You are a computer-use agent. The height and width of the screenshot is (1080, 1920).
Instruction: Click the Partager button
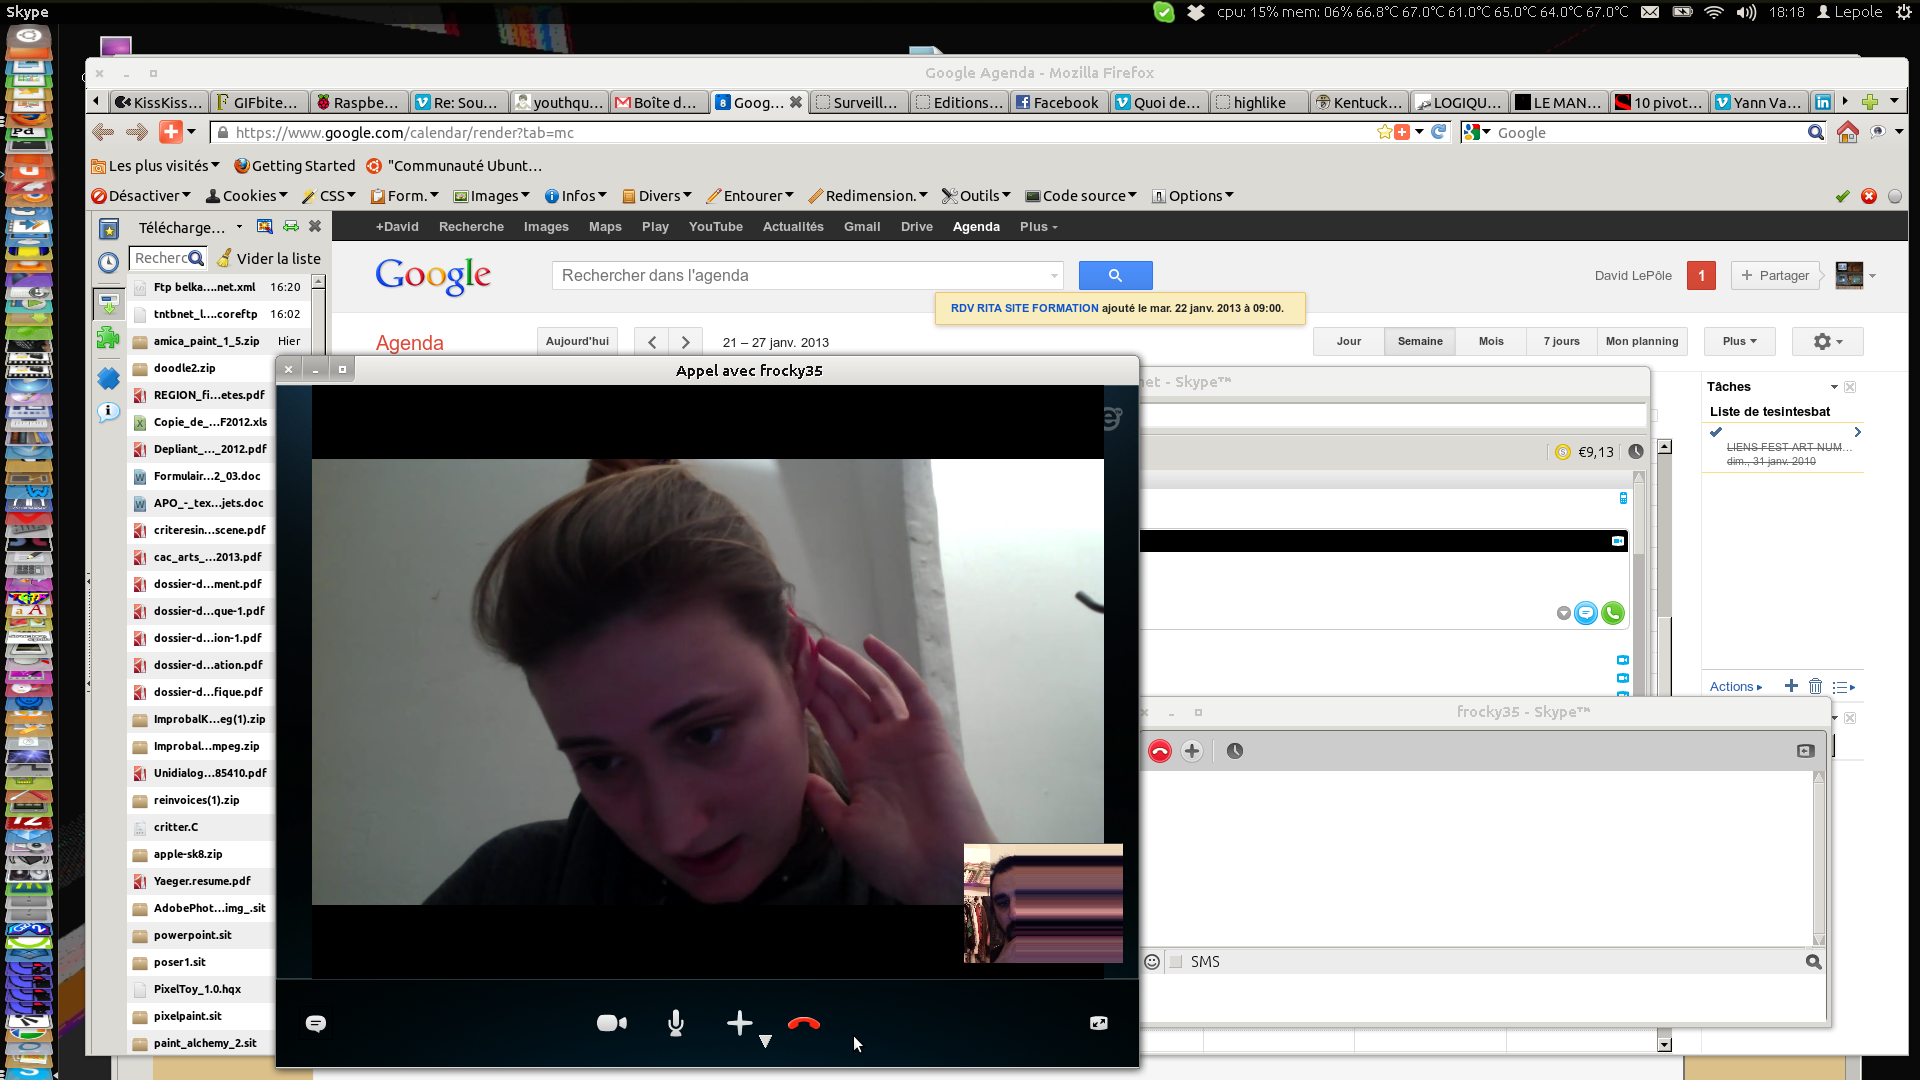pos(1775,276)
